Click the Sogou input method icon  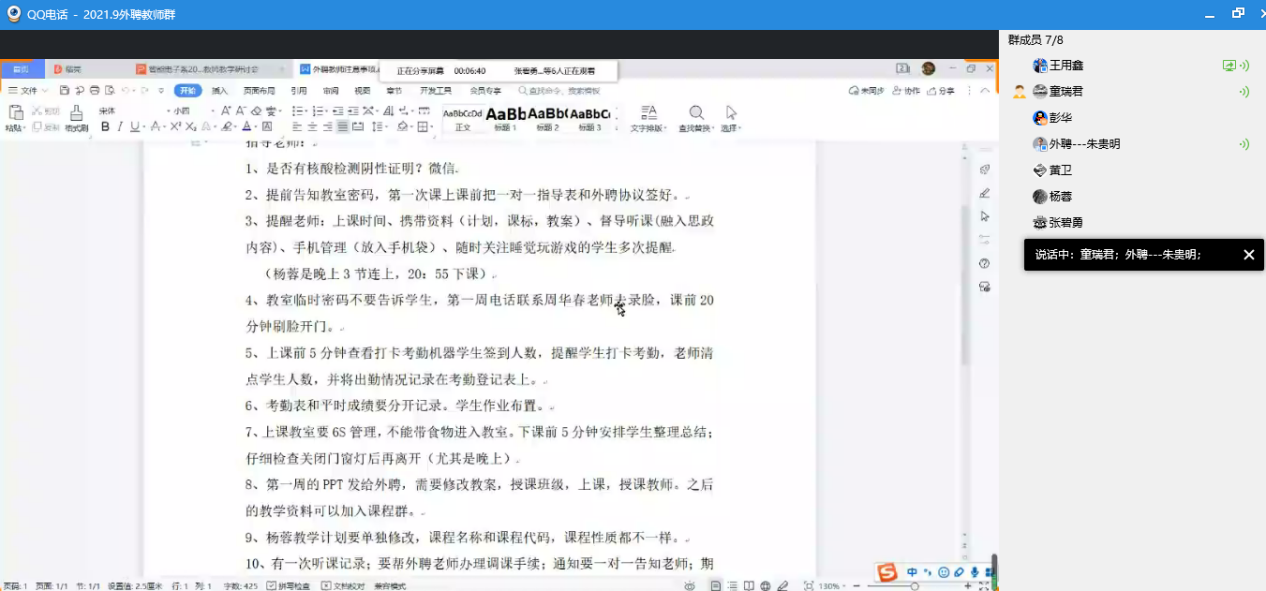pos(887,572)
